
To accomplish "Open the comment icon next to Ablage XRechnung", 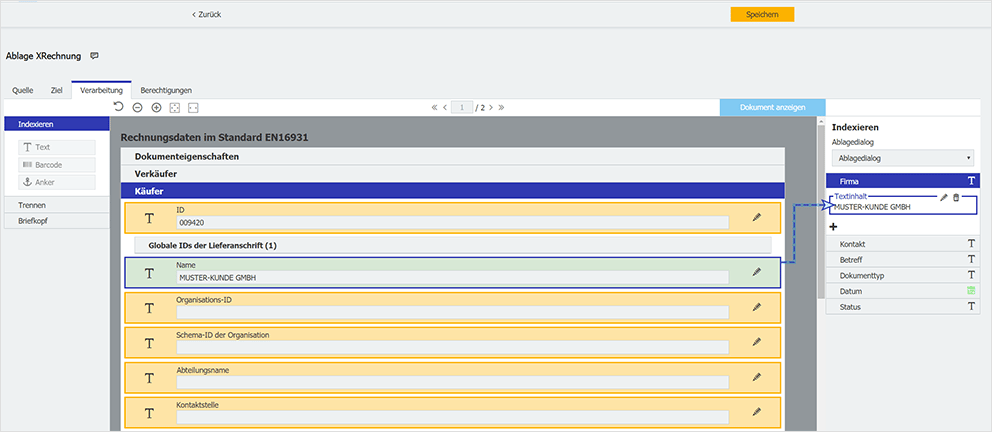I will tap(95, 56).
